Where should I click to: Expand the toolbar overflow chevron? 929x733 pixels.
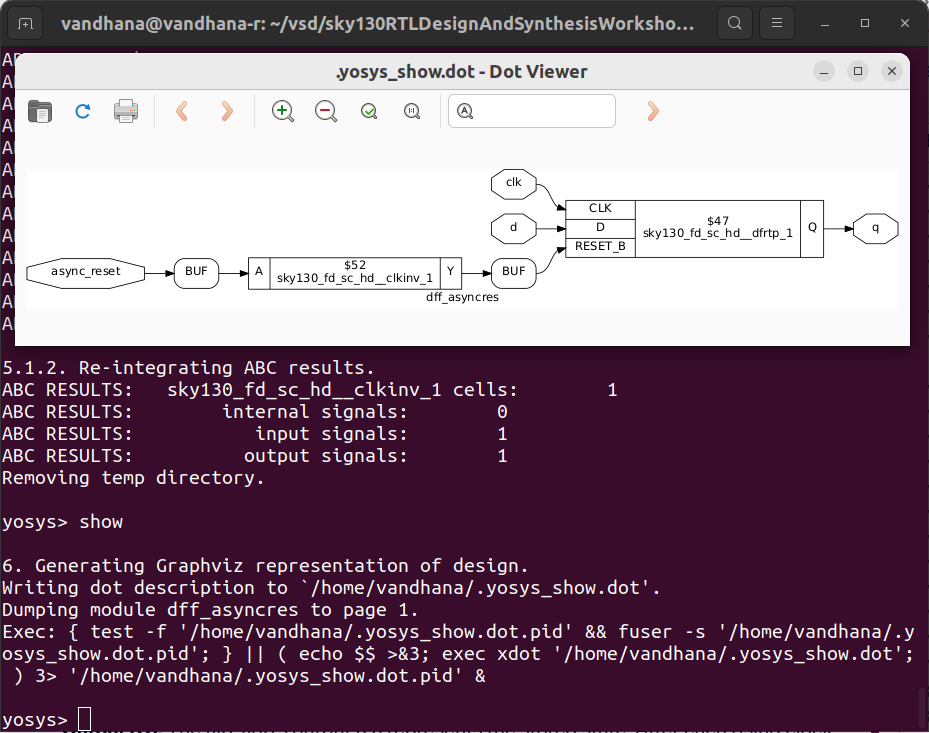tap(652, 111)
